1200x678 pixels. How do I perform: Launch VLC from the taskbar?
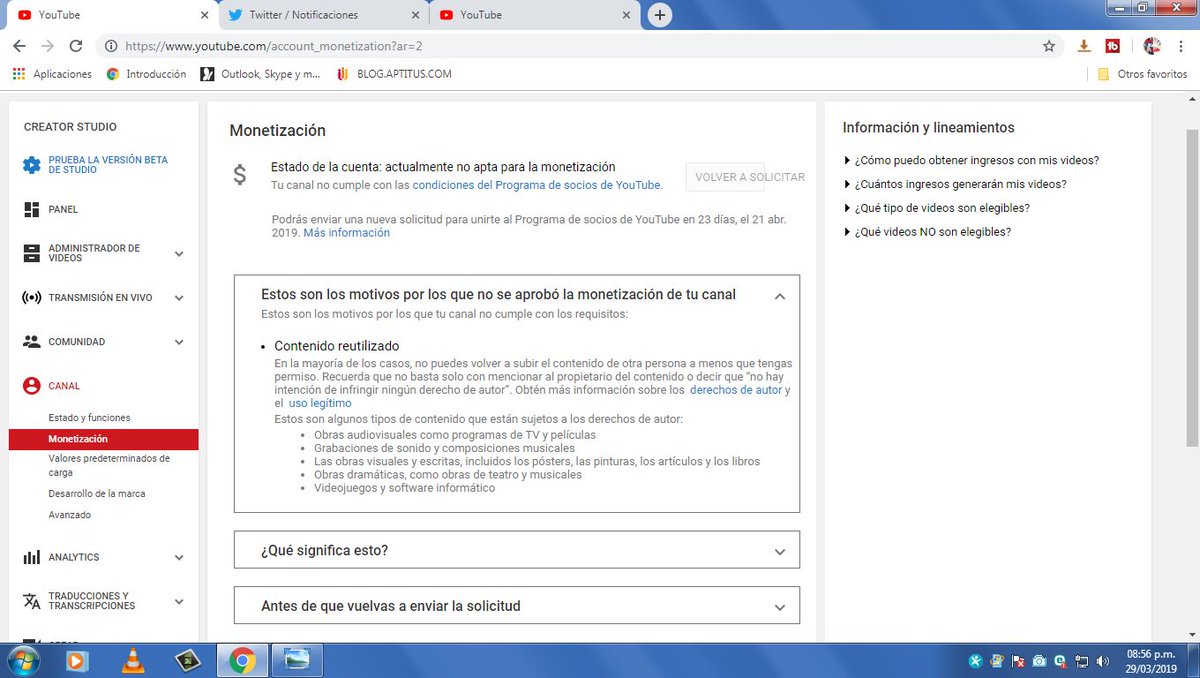click(131, 661)
